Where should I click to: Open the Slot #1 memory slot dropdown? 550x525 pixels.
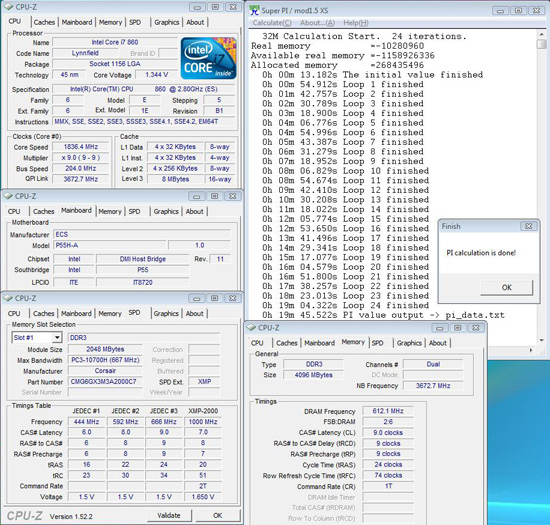(56, 338)
